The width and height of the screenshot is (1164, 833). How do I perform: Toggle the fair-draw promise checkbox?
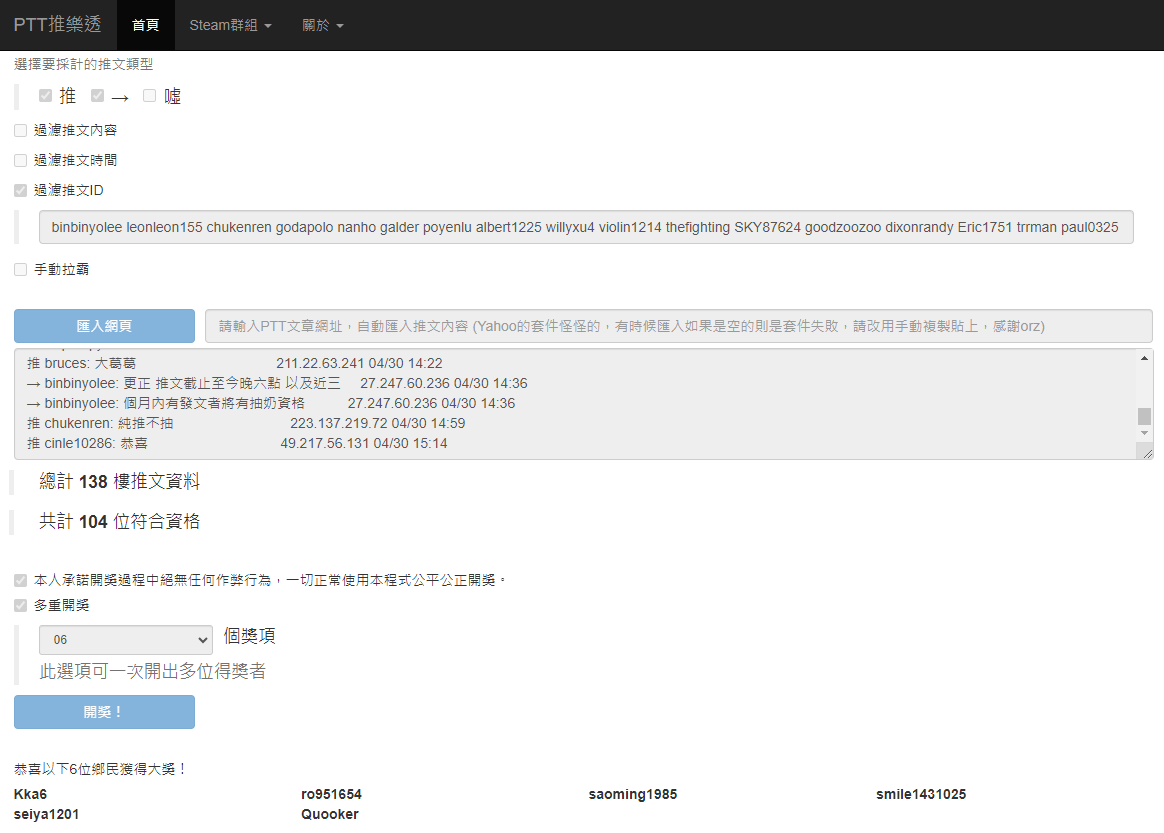pyautogui.click(x=21, y=581)
